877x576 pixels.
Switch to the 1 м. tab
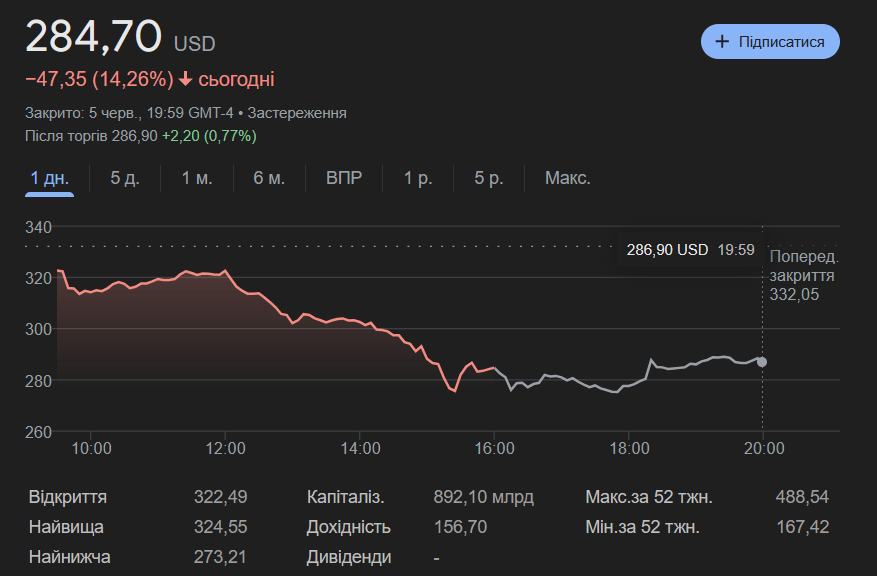tap(197, 178)
